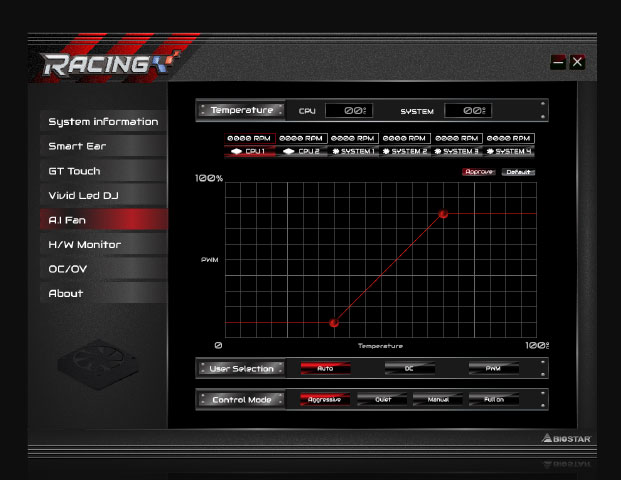Viewport: 621px width, 480px height.
Task: Click the Biostar logo
Action: coord(566,438)
